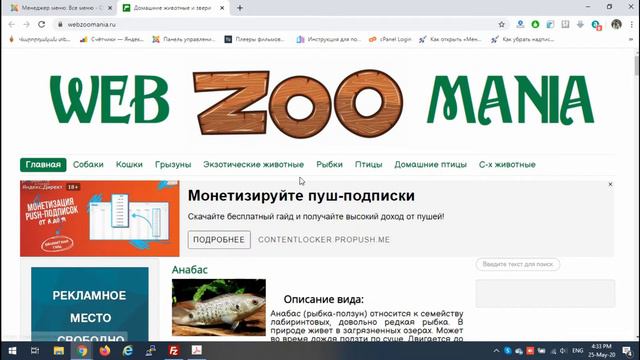Screen dimensions: 640x360
Task: Click the ПОДРОБНЕЕ ad button
Action: tap(219, 240)
